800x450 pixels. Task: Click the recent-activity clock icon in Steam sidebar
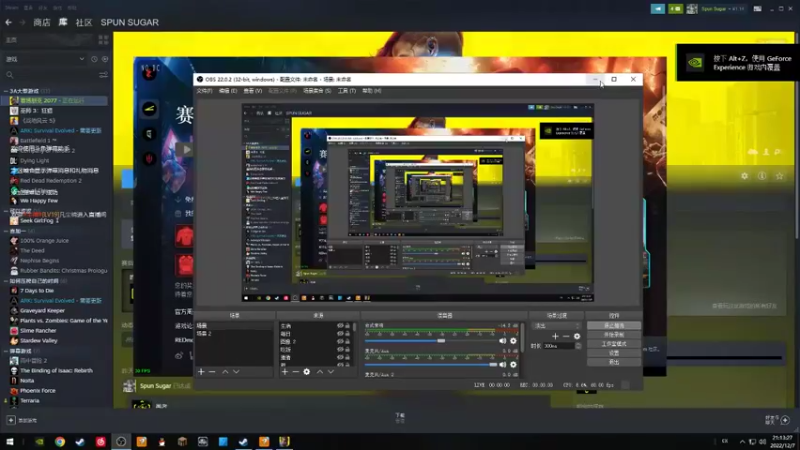point(94,59)
